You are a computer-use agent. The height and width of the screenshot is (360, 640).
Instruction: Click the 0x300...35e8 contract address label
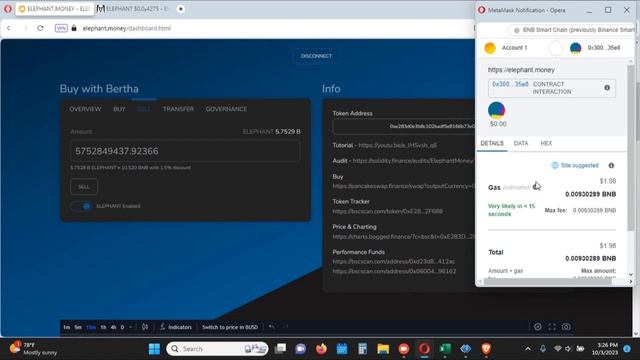pos(510,84)
